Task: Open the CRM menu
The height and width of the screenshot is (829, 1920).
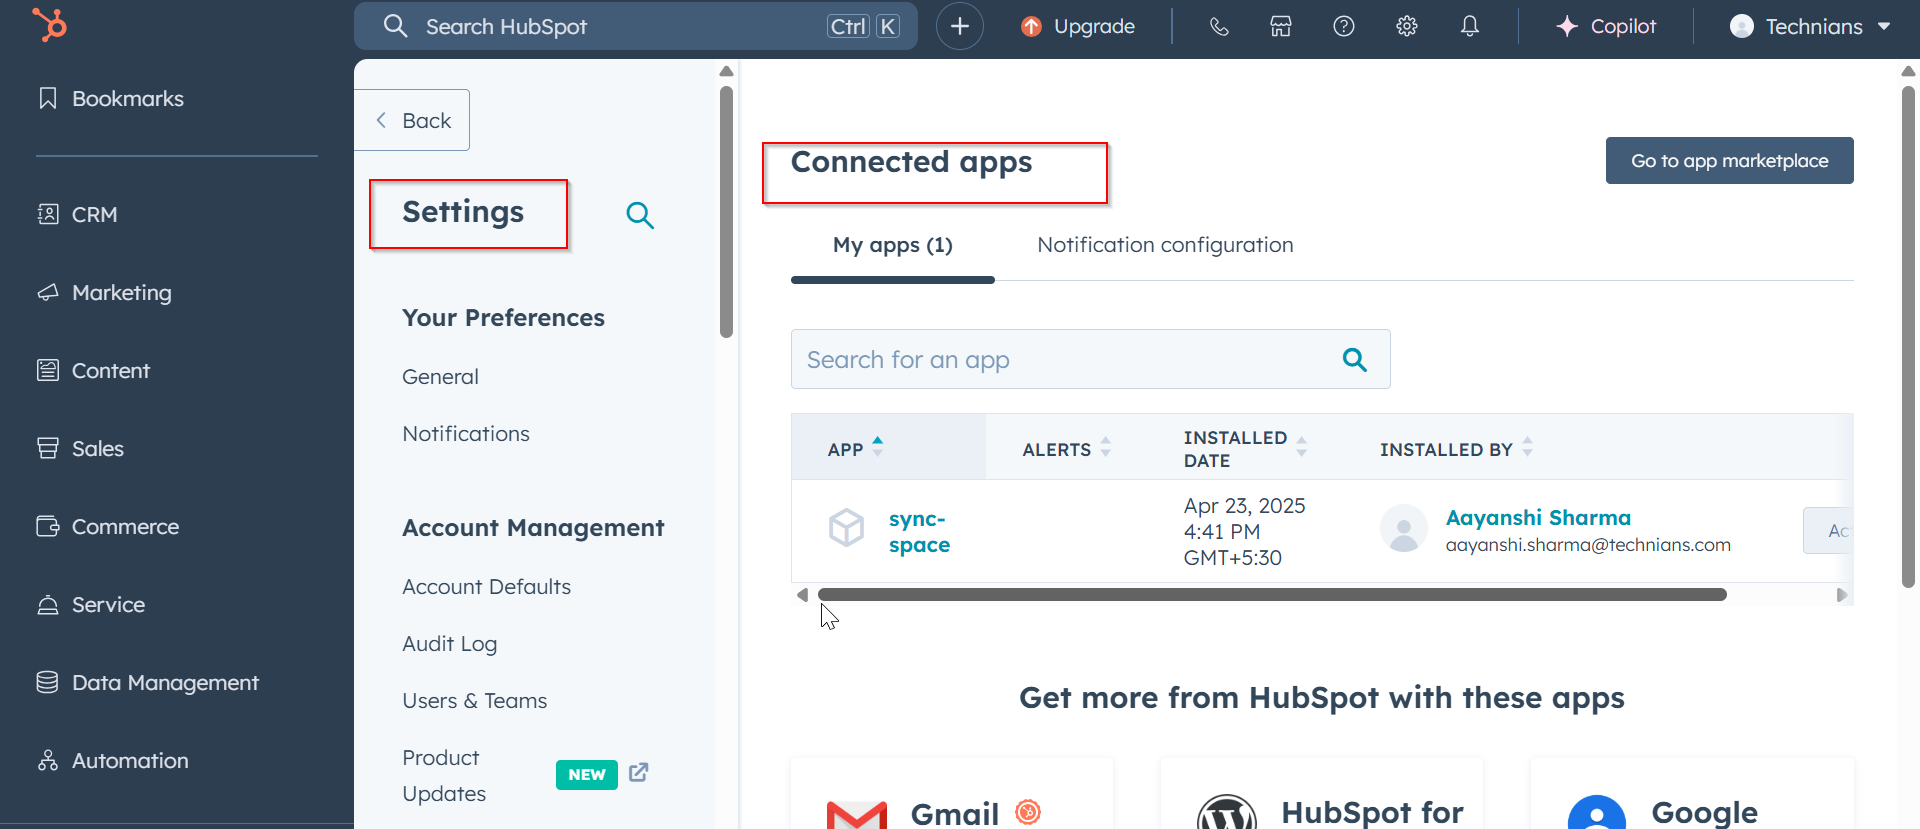Action: (78, 214)
